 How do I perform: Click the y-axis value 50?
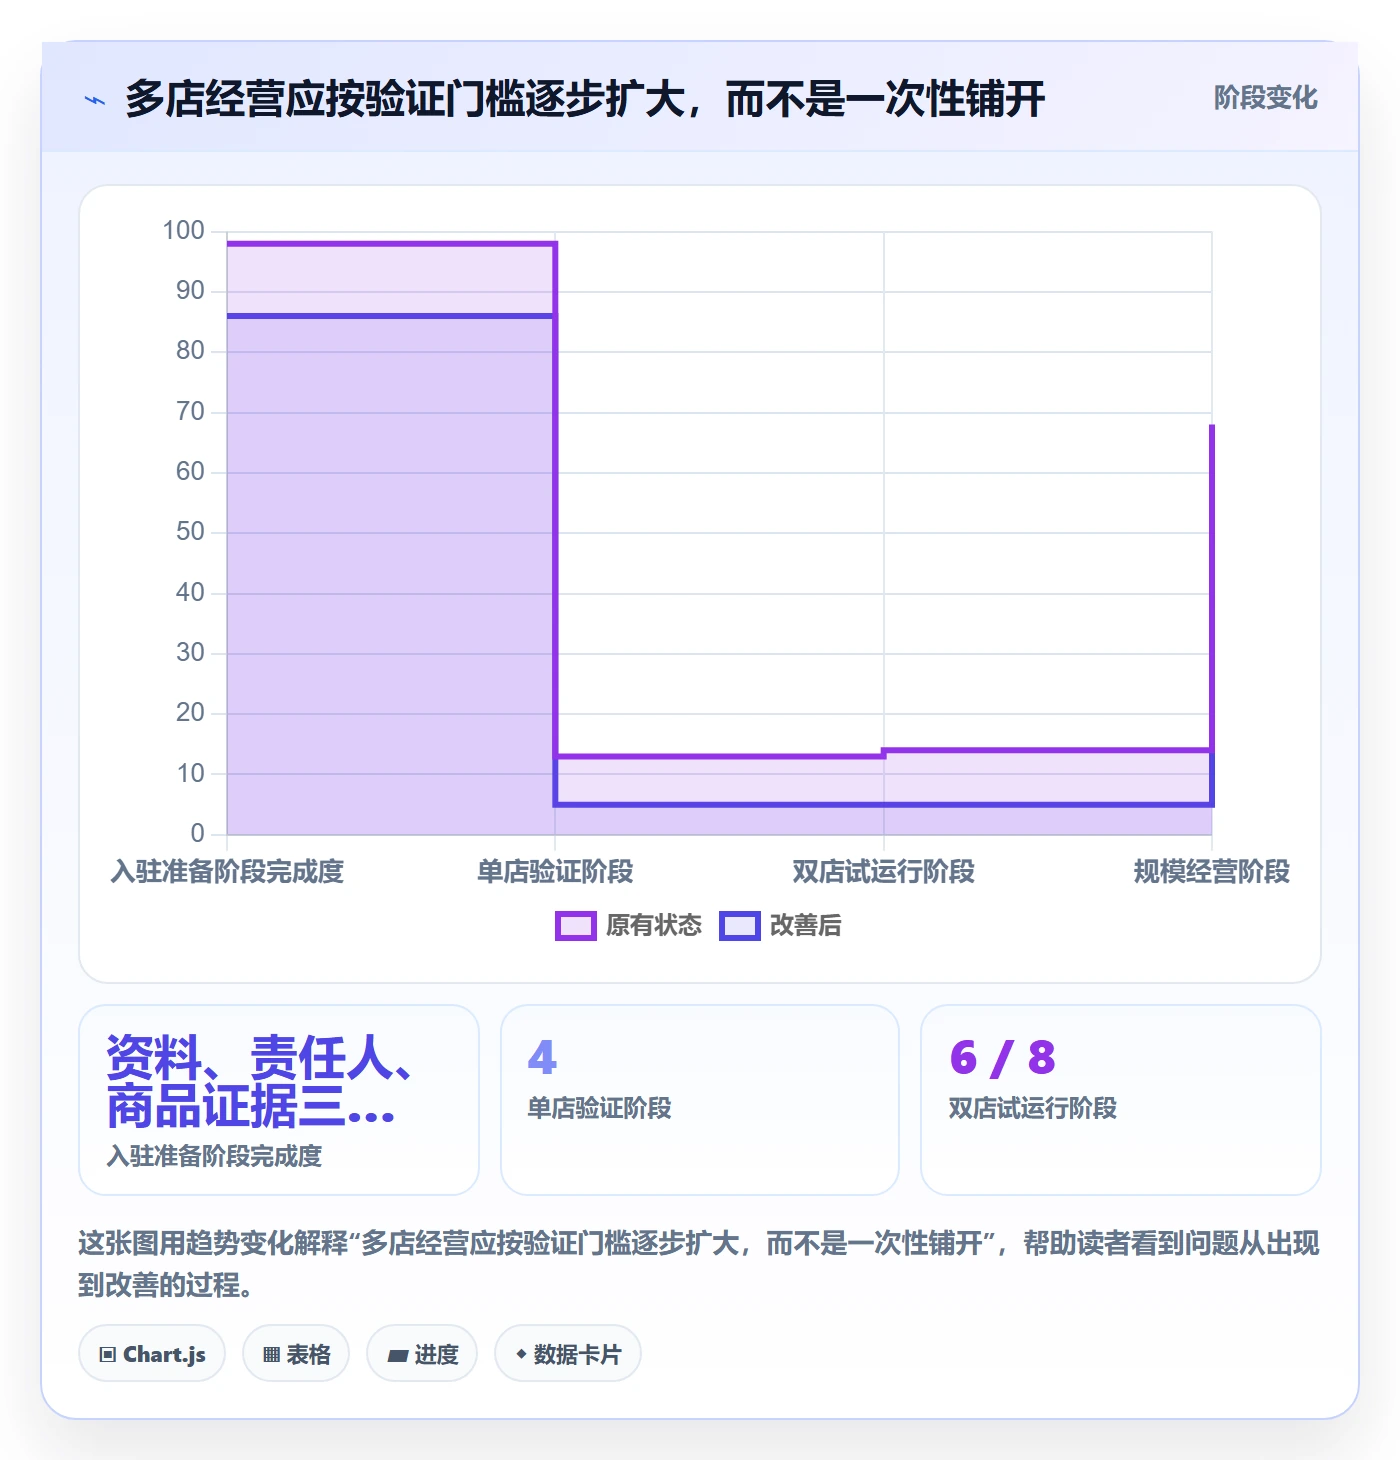coord(190,532)
